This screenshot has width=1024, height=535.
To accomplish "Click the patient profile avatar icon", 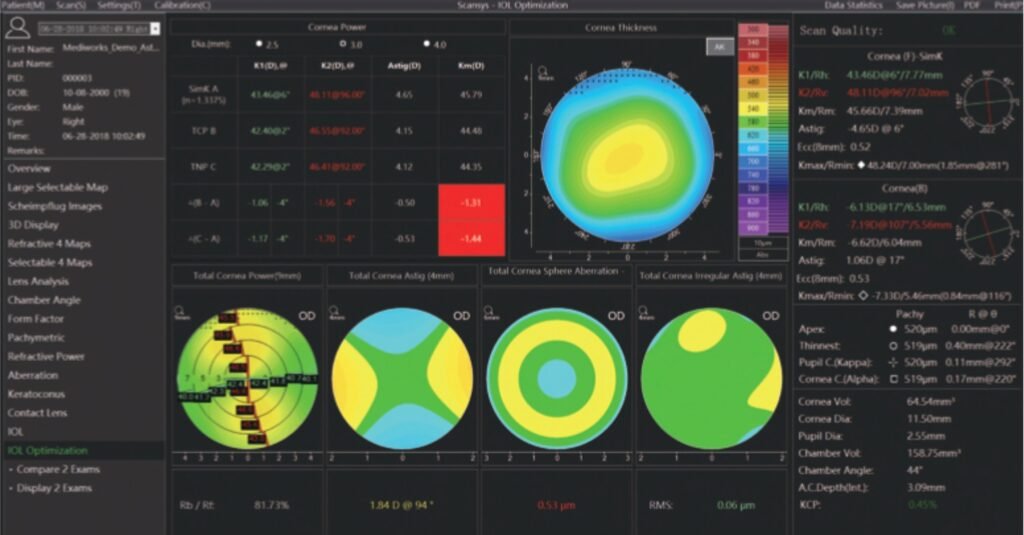I will click(17, 29).
